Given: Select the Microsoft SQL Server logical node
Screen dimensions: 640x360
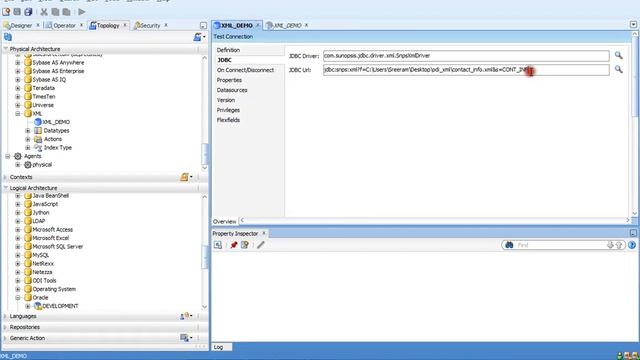Looking at the screenshot, I should click(58, 247).
